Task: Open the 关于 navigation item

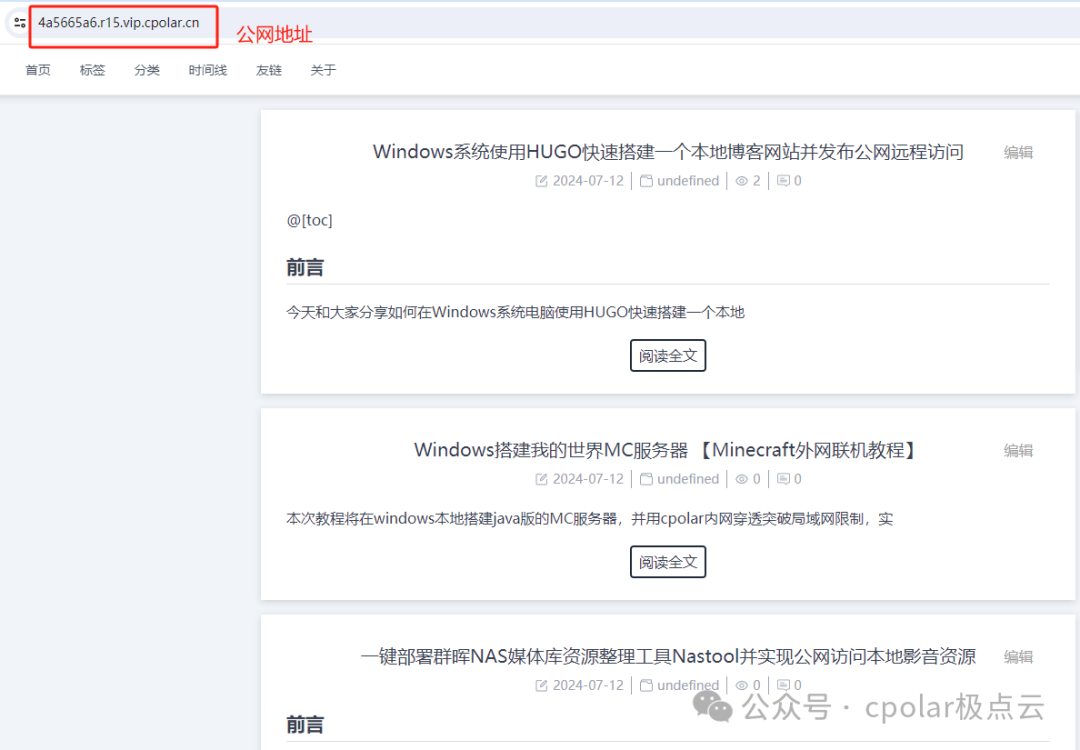Action: click(x=323, y=70)
